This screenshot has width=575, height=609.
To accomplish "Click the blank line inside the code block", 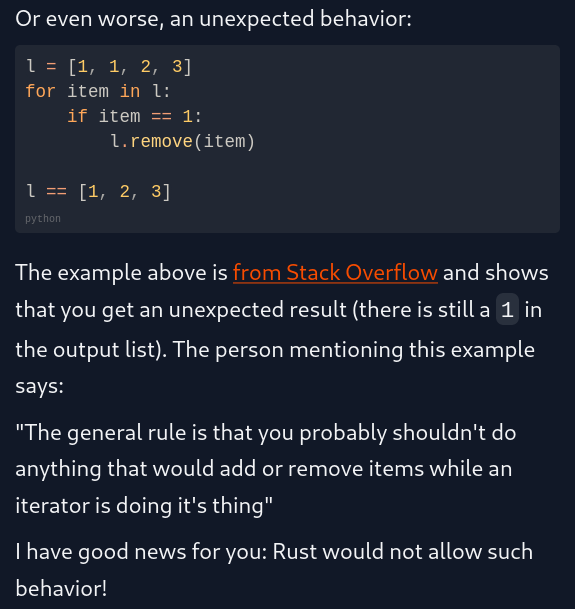I will tap(287, 167).
